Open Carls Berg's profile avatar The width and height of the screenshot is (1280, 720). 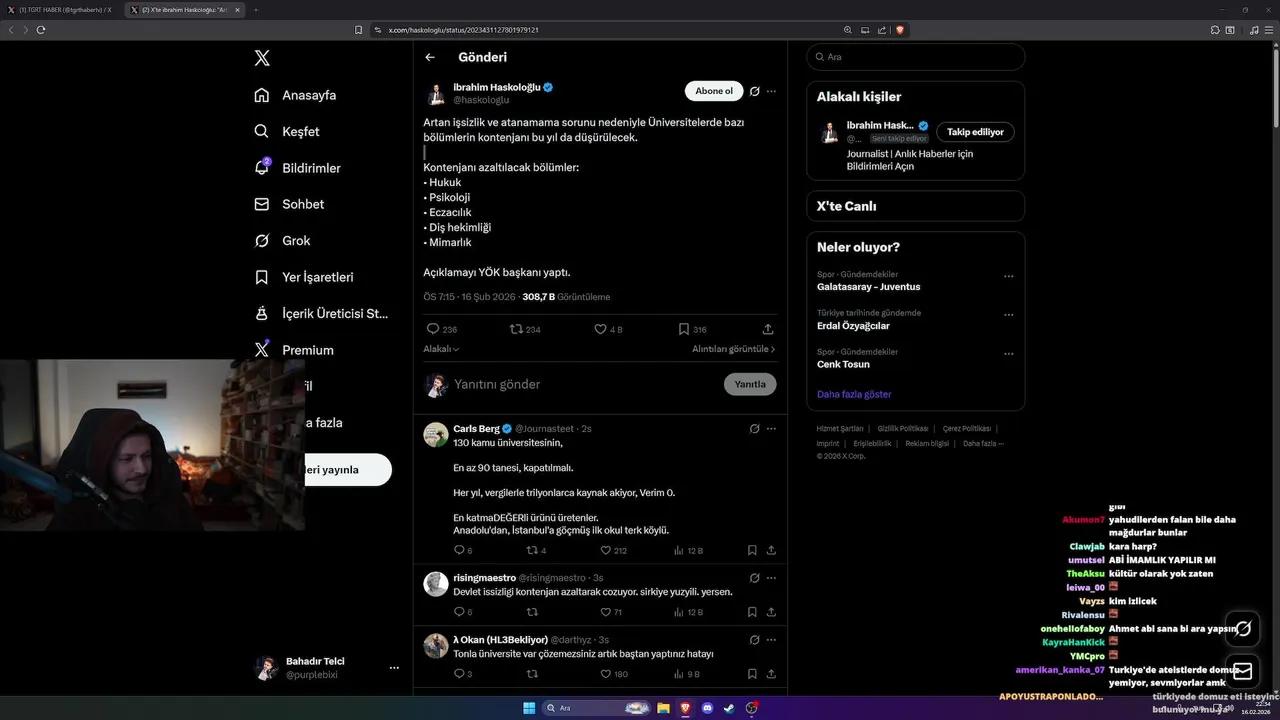(436, 434)
